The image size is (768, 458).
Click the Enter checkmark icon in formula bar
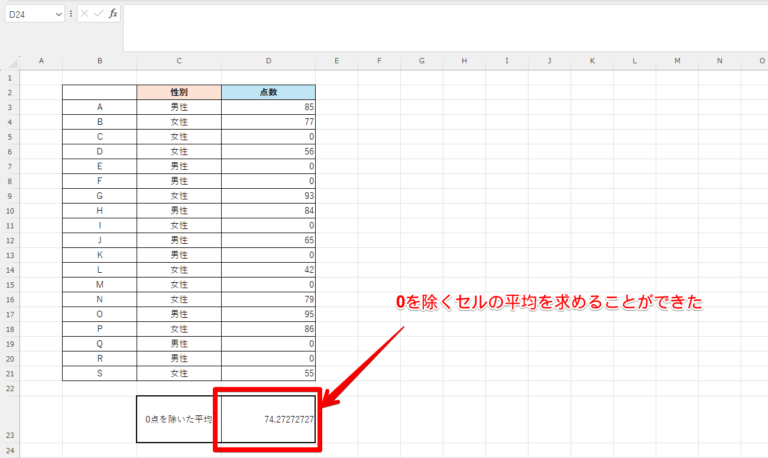click(x=98, y=14)
